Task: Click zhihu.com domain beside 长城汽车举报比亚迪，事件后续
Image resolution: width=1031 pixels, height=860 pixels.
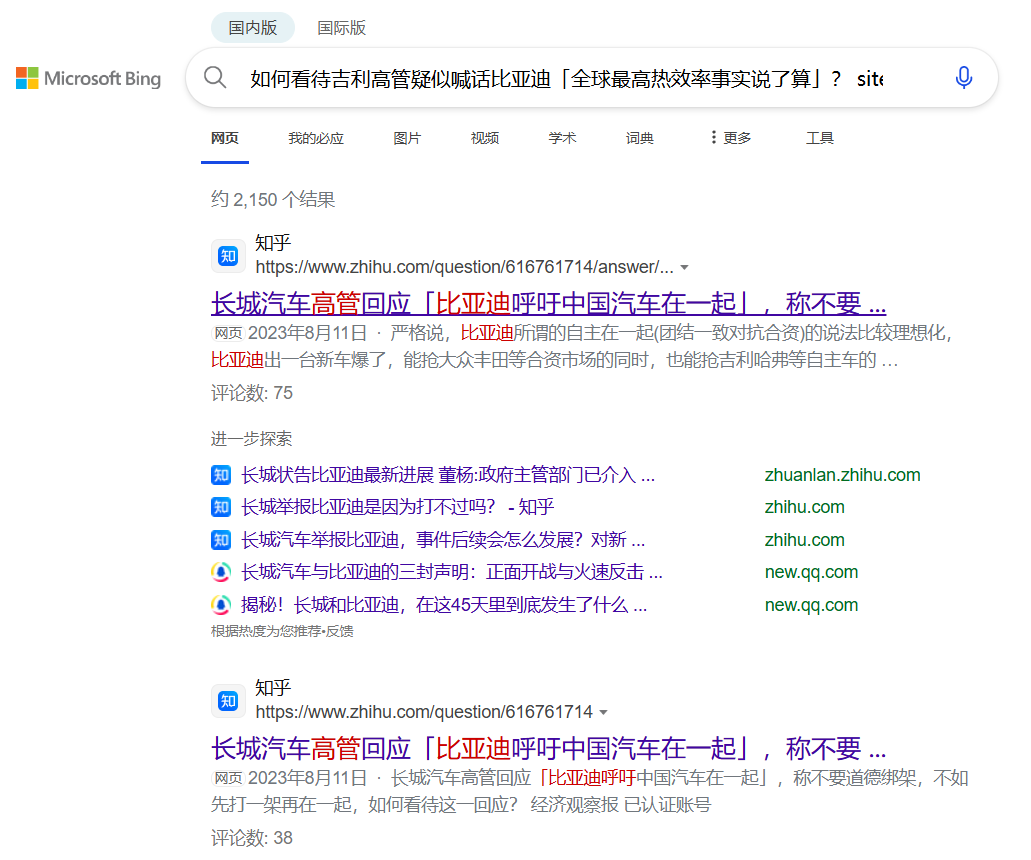Action: click(x=804, y=540)
